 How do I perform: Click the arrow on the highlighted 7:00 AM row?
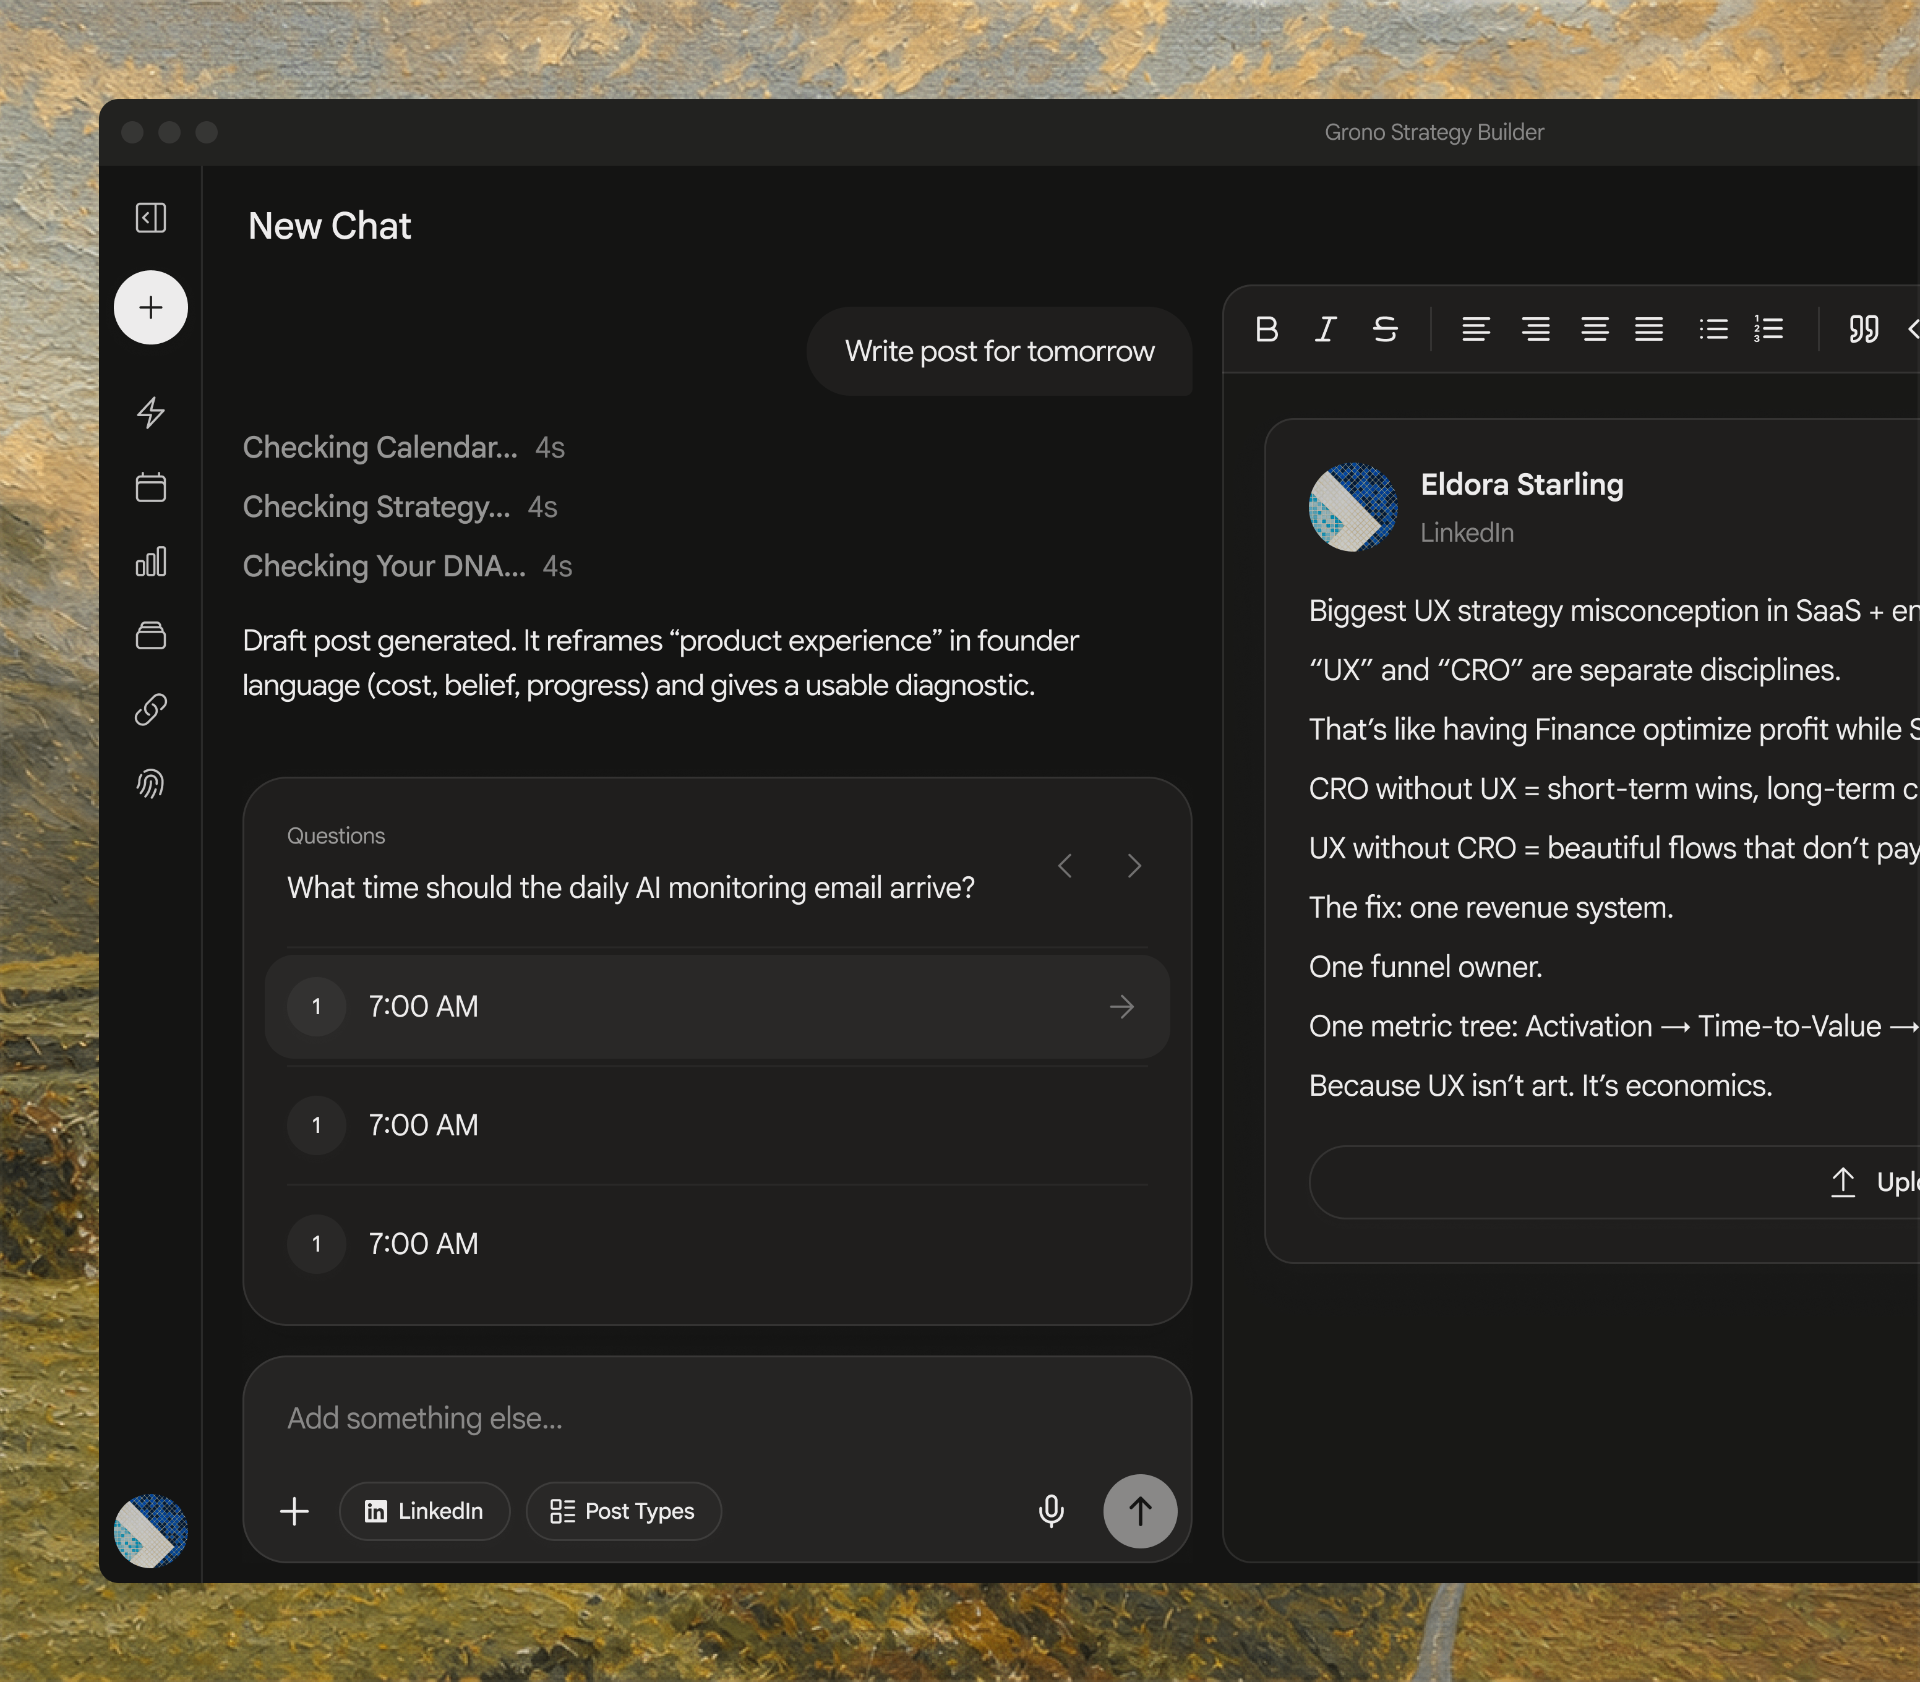point(1122,1007)
